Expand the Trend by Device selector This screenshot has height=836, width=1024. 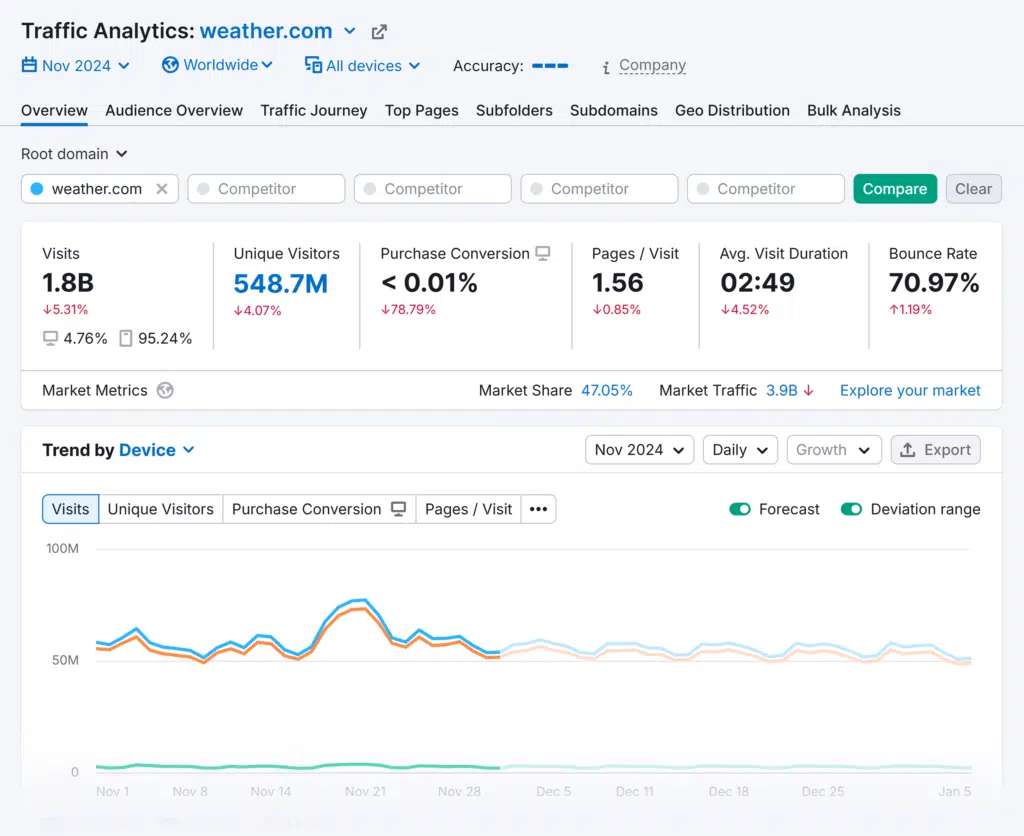coord(156,450)
